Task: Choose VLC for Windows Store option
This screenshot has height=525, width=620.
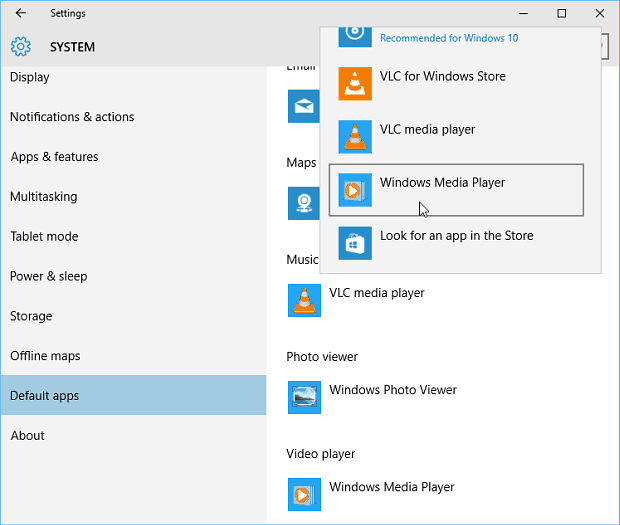Action: [x=456, y=83]
